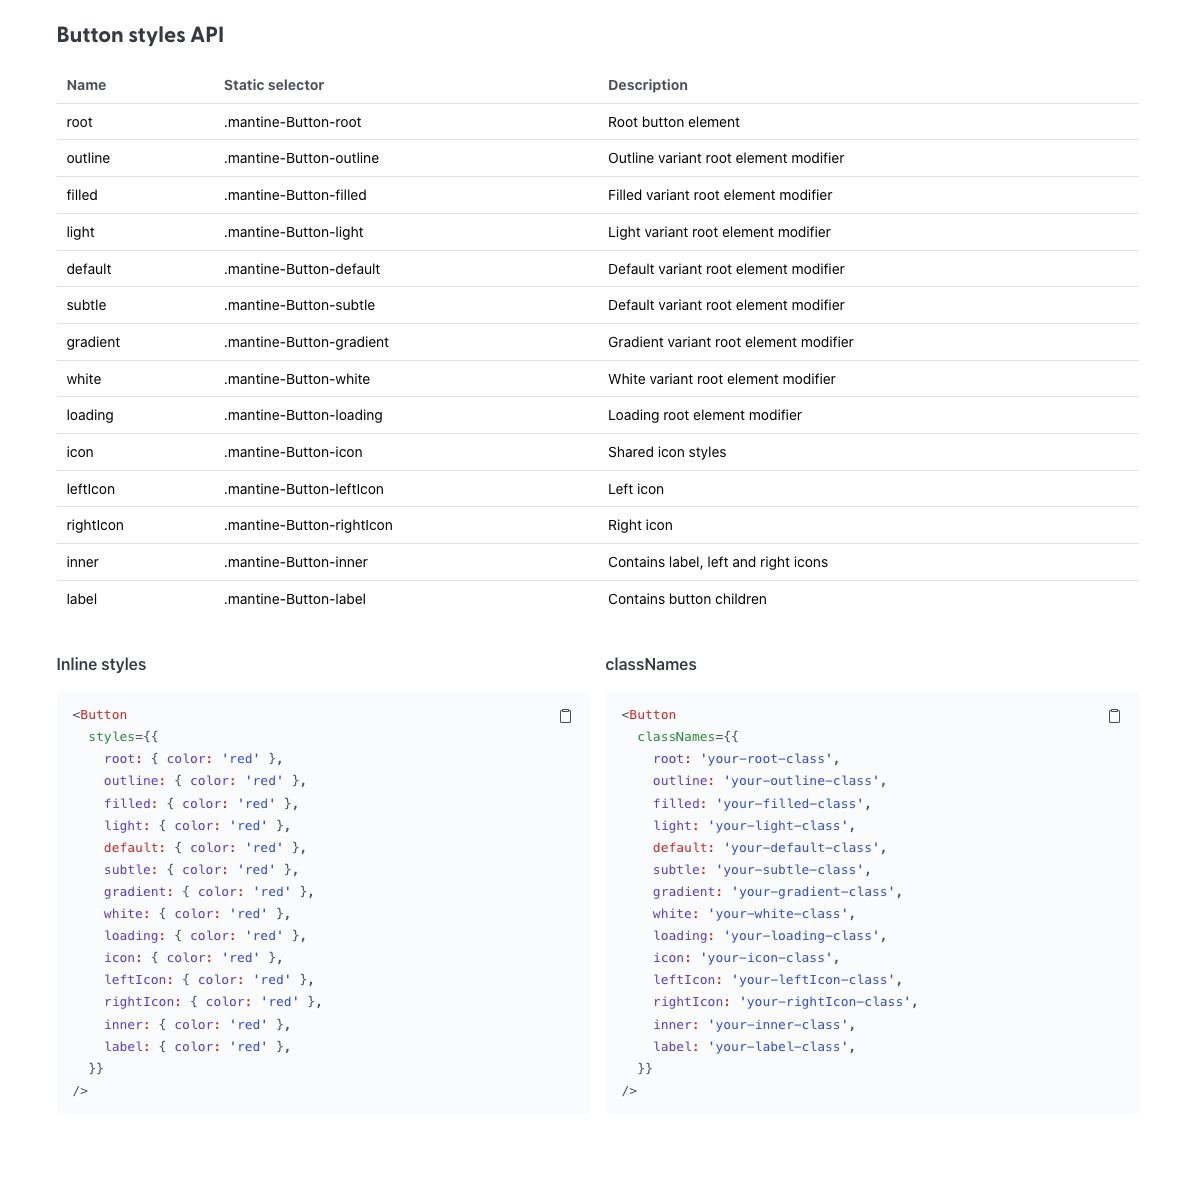
Task: Click the classNames section heading
Action: point(651,663)
